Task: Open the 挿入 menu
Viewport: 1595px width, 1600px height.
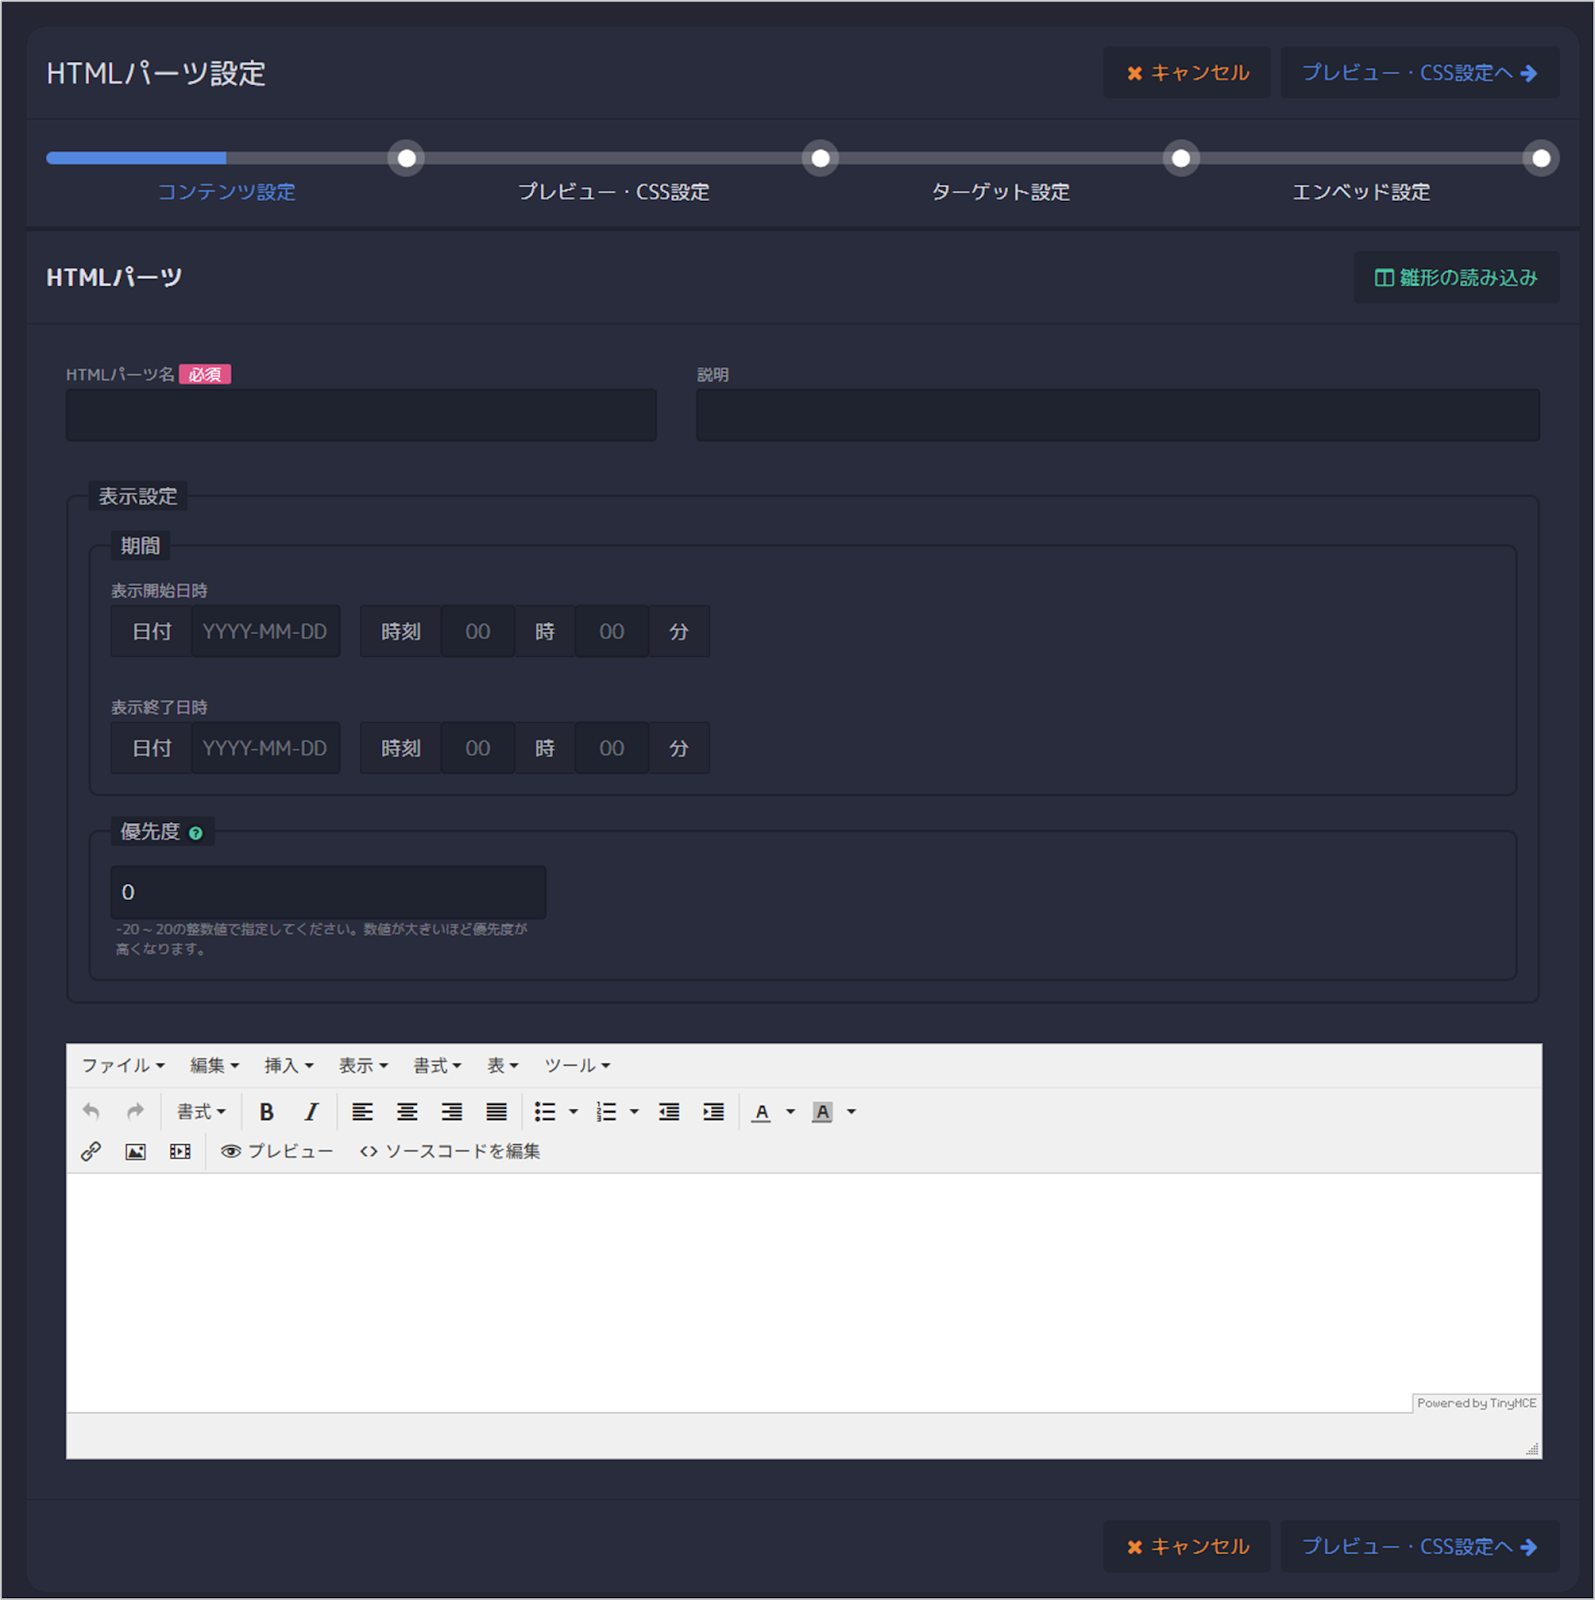Action: point(288,1066)
